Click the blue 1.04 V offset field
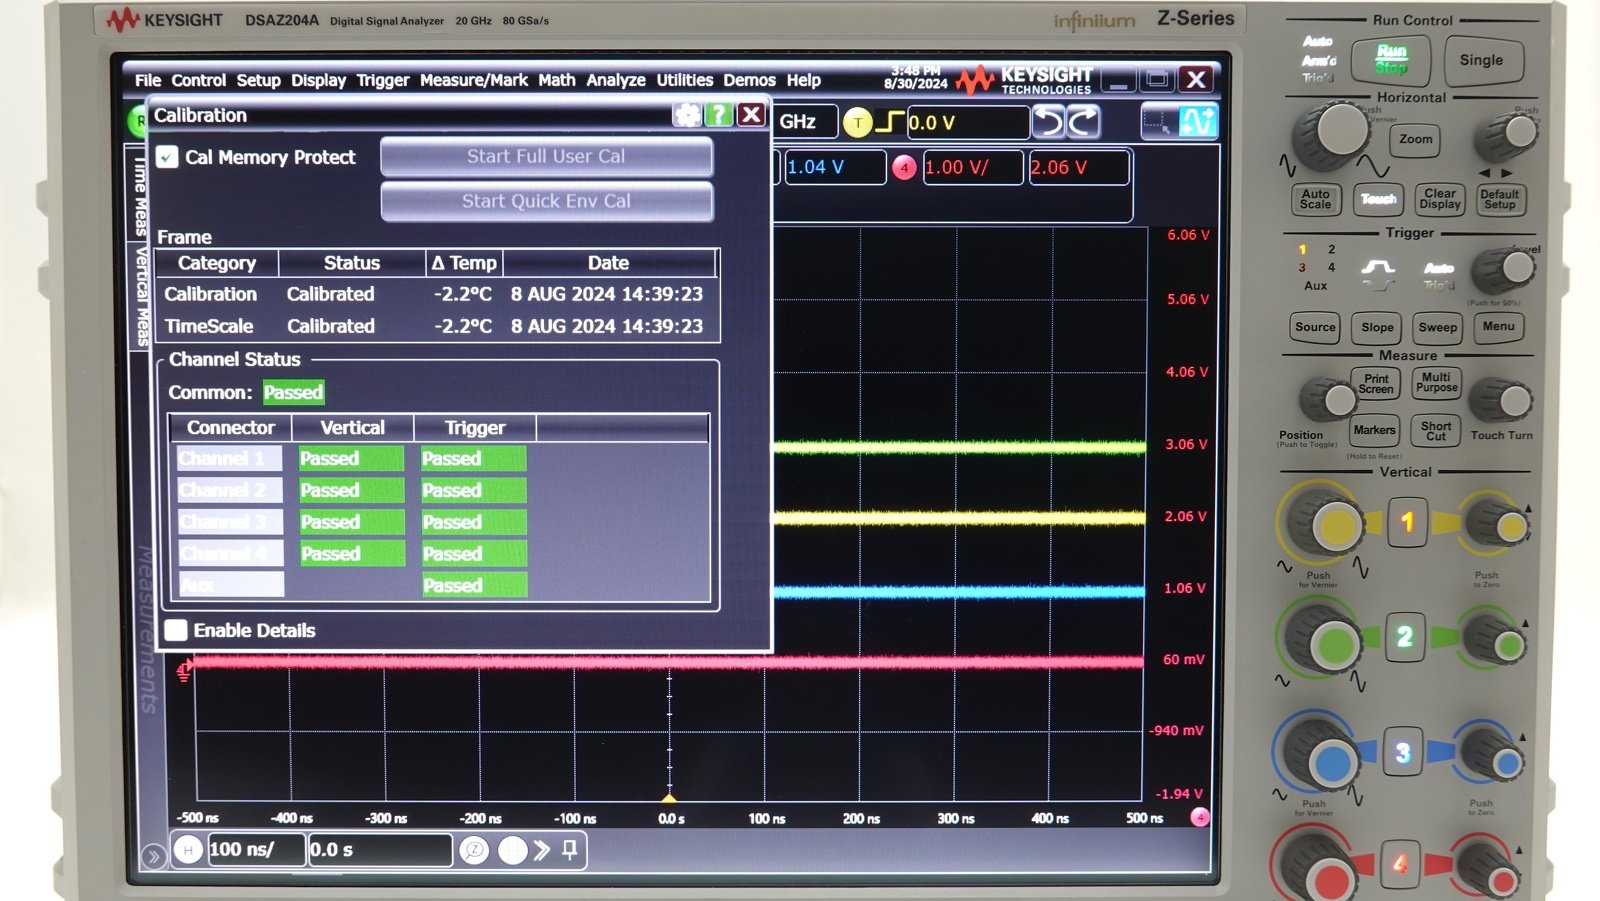 [834, 168]
